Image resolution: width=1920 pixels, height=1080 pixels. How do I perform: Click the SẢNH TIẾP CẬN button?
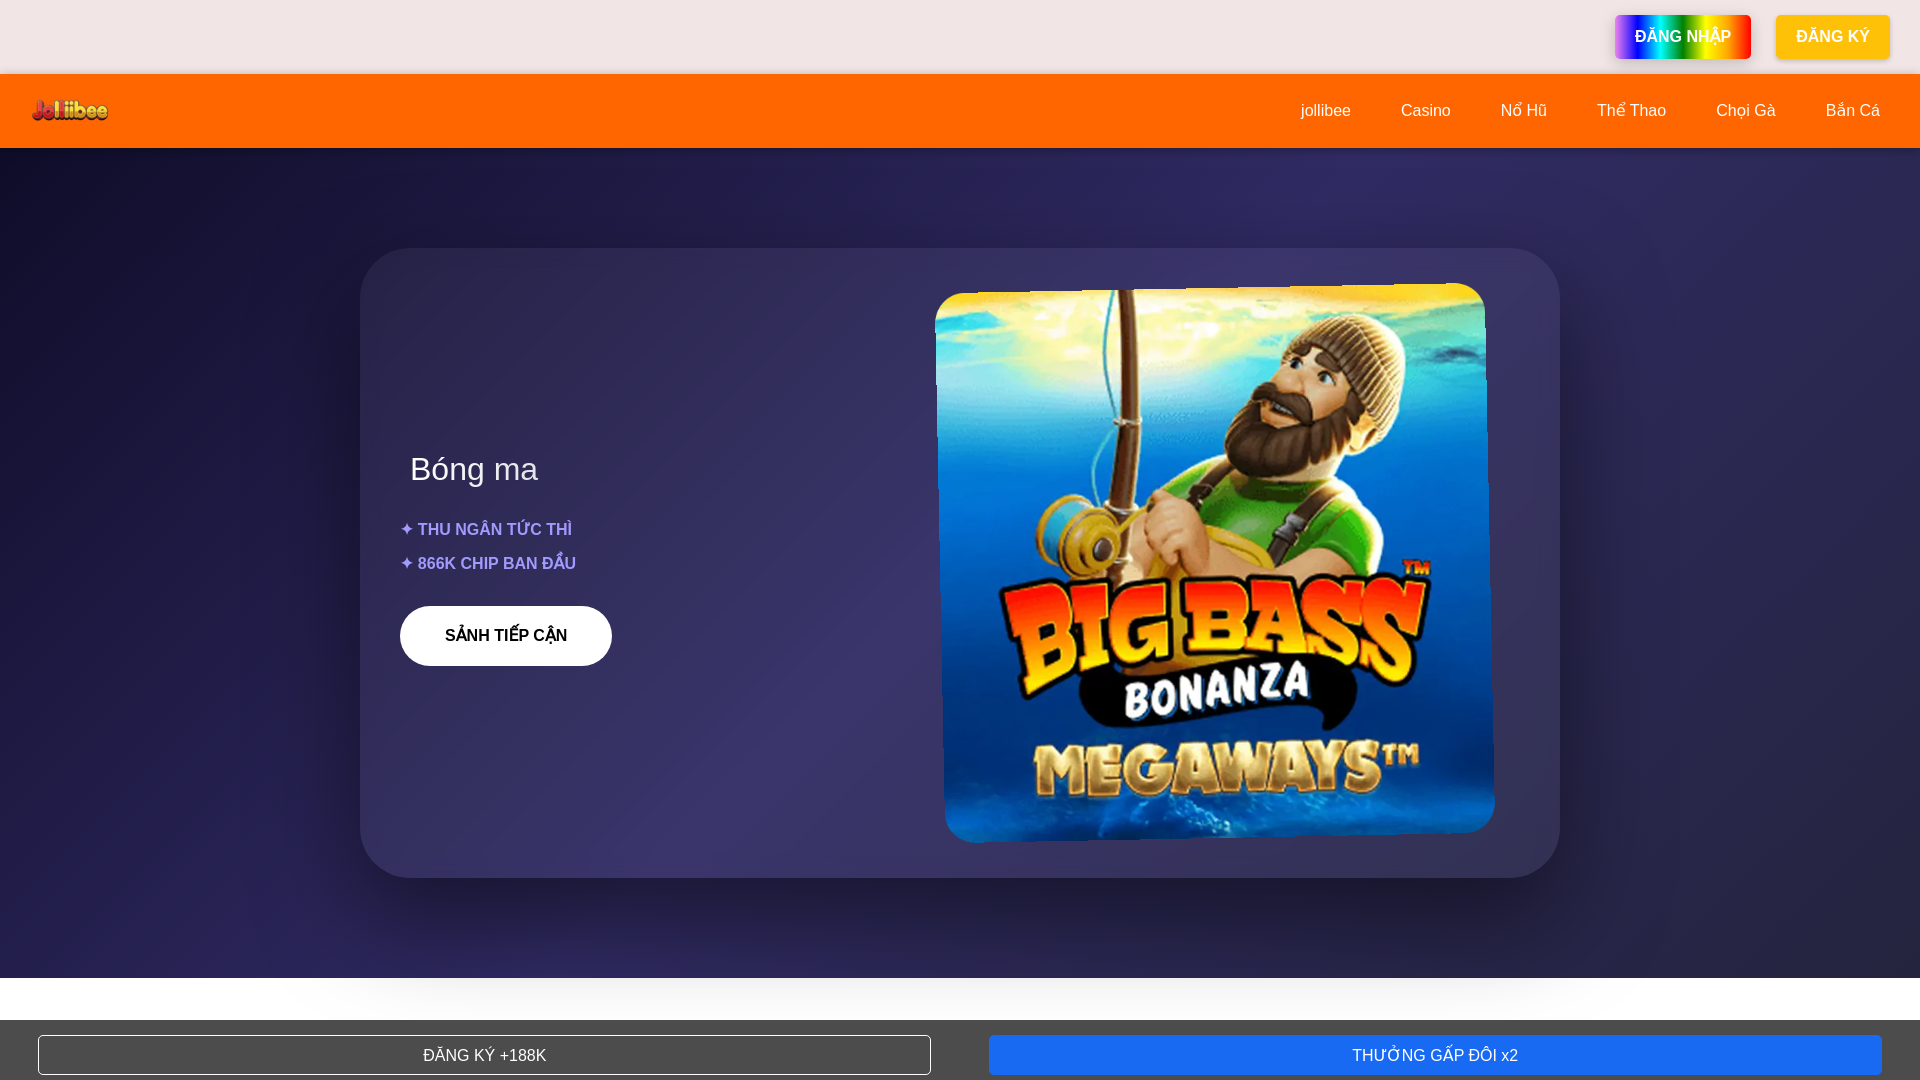pos(506,636)
